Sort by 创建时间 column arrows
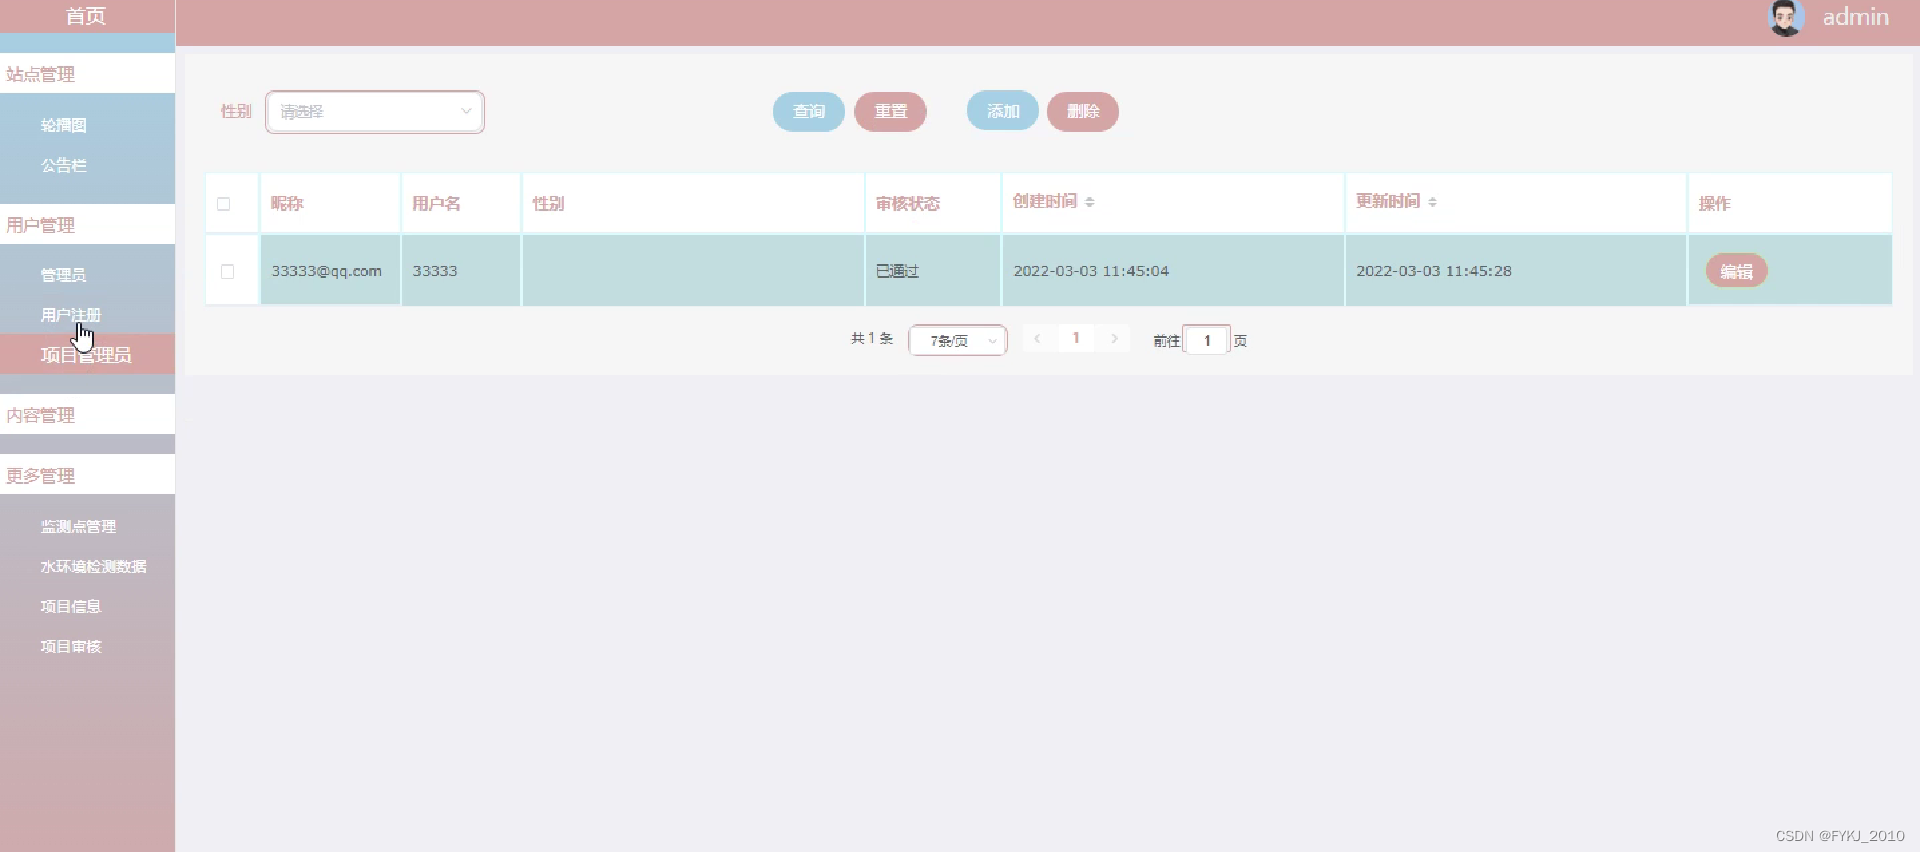The height and width of the screenshot is (852, 1920). tap(1090, 202)
